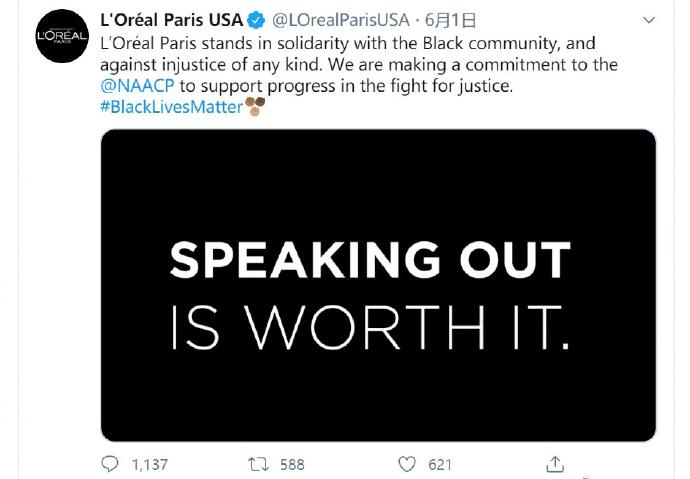Image resolution: width=690 pixels, height=479 pixels.
Task: Click the blue verified badge
Action: [x=257, y=19]
